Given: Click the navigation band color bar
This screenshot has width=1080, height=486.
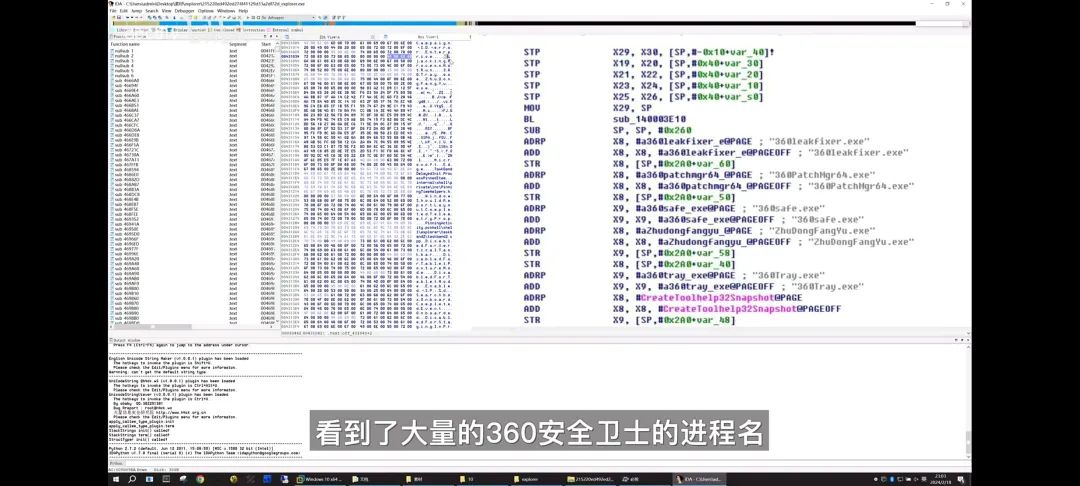Looking at the screenshot, I should pos(600,25).
